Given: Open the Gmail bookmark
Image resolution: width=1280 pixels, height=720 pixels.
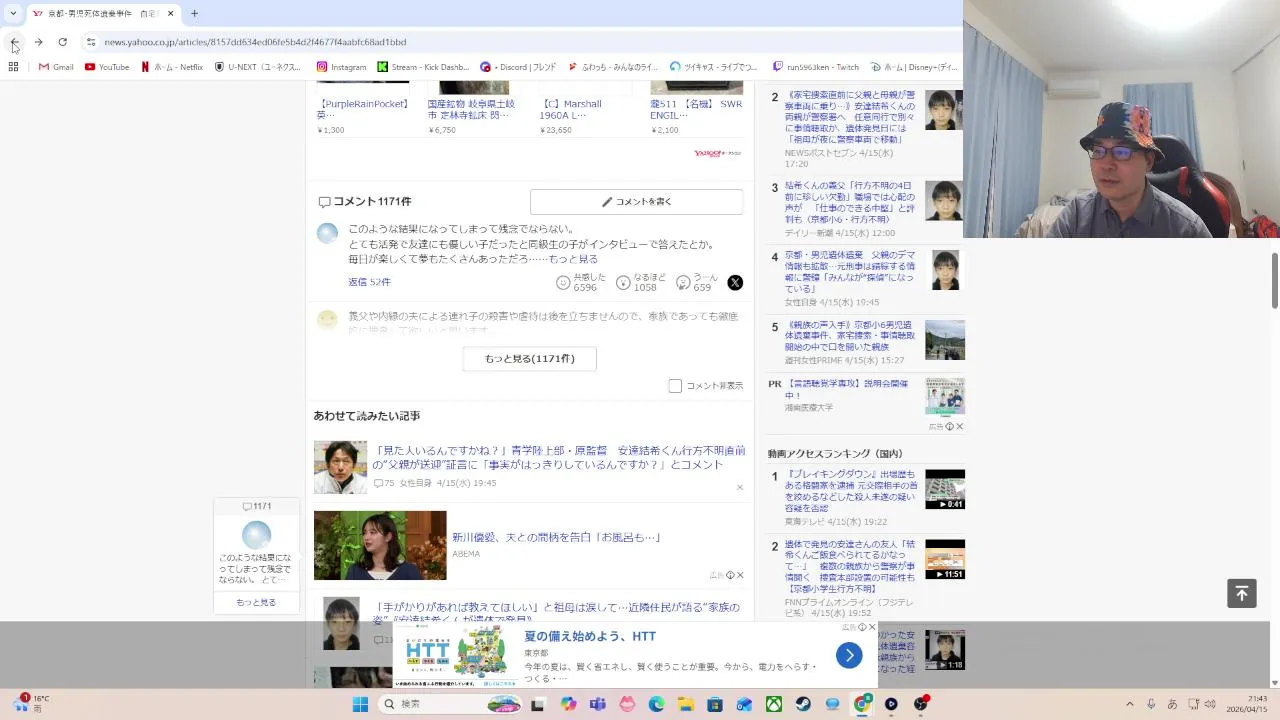Looking at the screenshot, I should coord(56,67).
